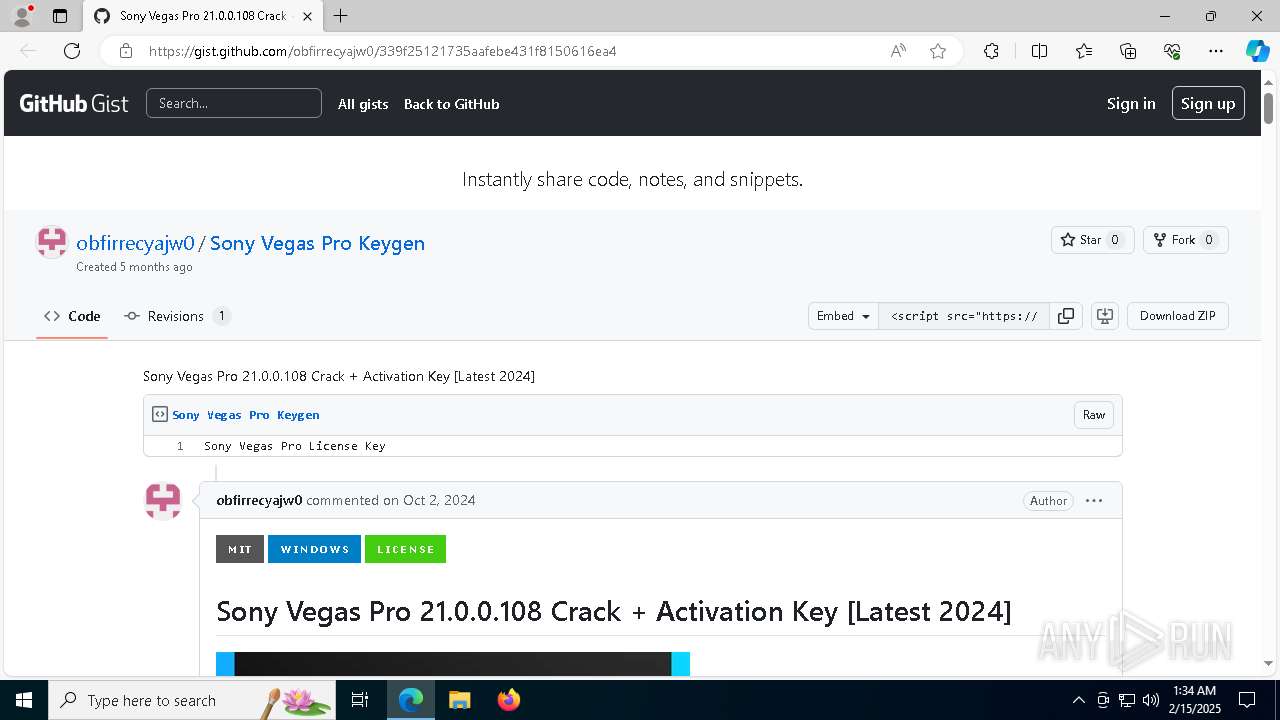Screen dimensions: 1280x720
Task: Open the Favorites list icon
Action: pyautogui.click(x=1084, y=51)
